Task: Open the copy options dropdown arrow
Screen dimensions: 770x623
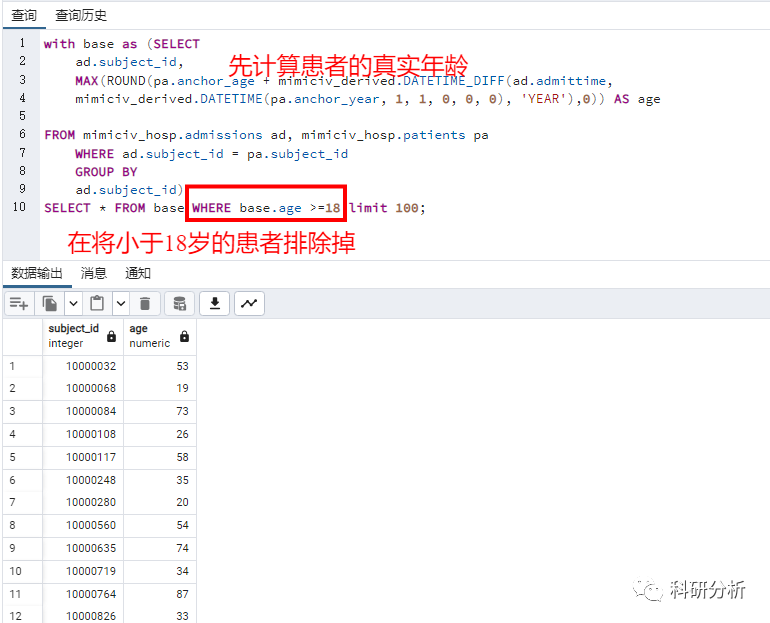Action: [73, 303]
